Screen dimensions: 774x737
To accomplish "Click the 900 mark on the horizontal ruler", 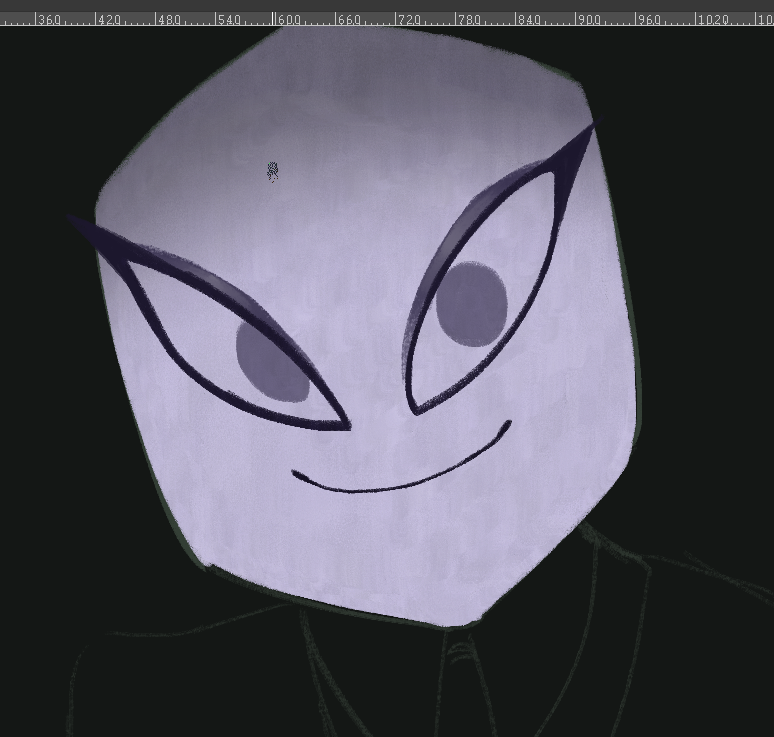I will [589, 20].
